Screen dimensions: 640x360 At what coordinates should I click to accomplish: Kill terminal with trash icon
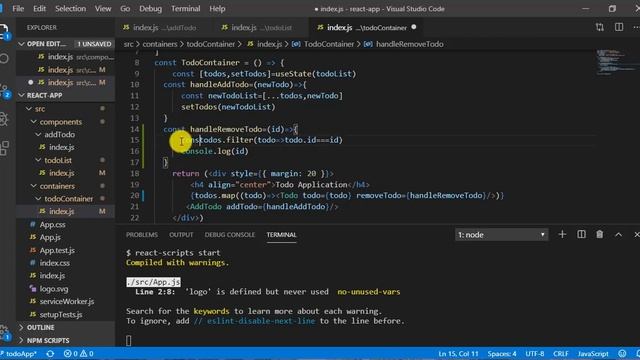click(599, 234)
